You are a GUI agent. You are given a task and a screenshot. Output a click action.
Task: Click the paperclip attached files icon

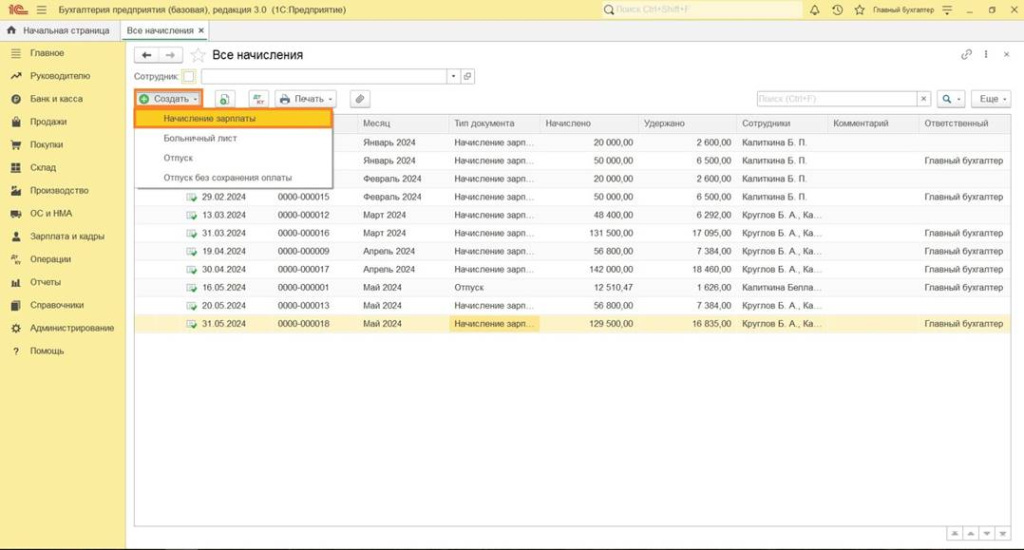(359, 99)
